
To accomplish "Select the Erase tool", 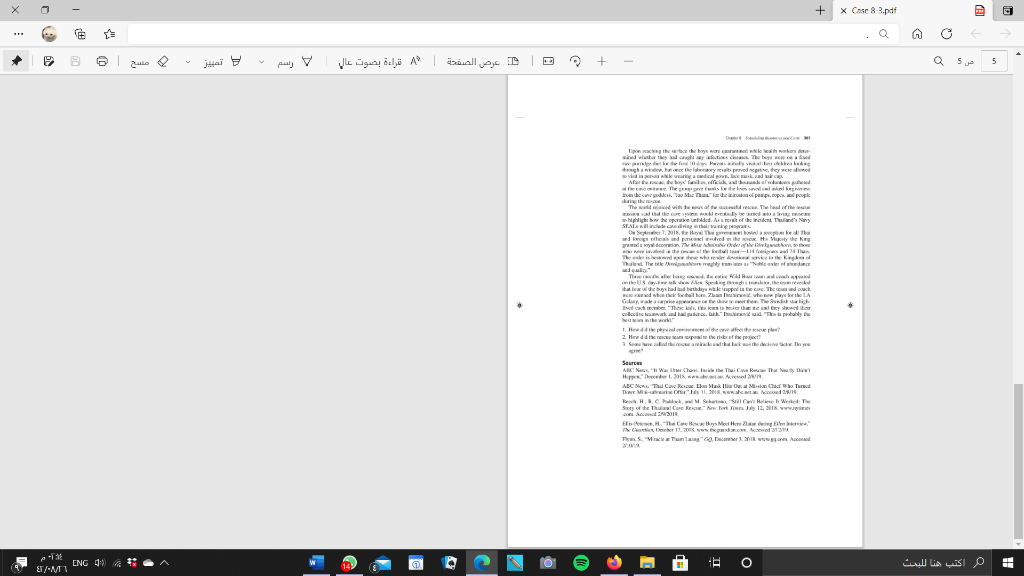I will 150,61.
